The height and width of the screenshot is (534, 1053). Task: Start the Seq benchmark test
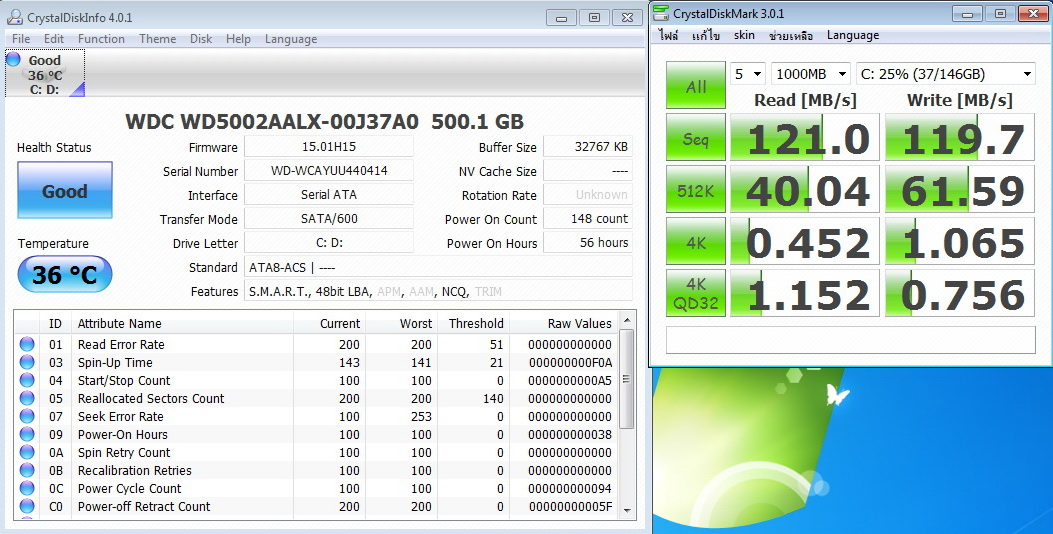pos(696,138)
